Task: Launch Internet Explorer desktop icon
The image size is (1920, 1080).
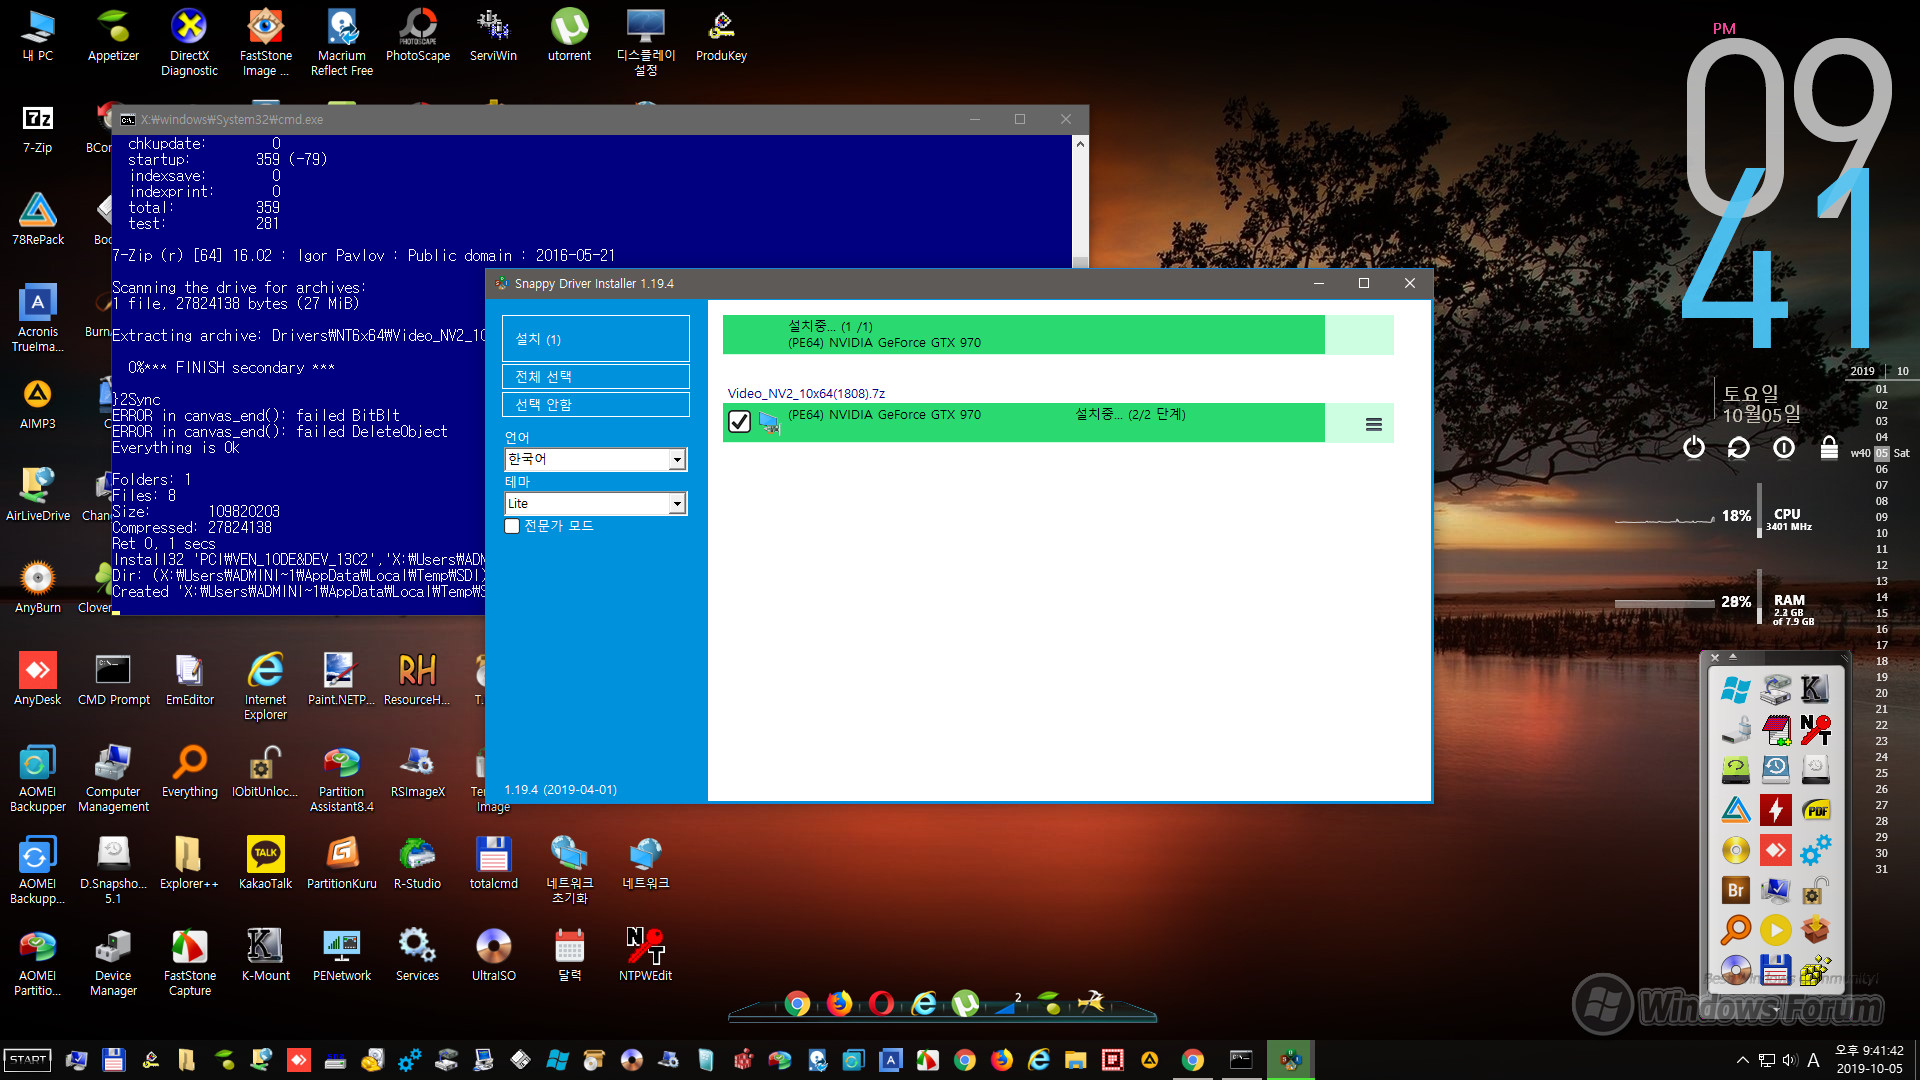Action: point(265,686)
